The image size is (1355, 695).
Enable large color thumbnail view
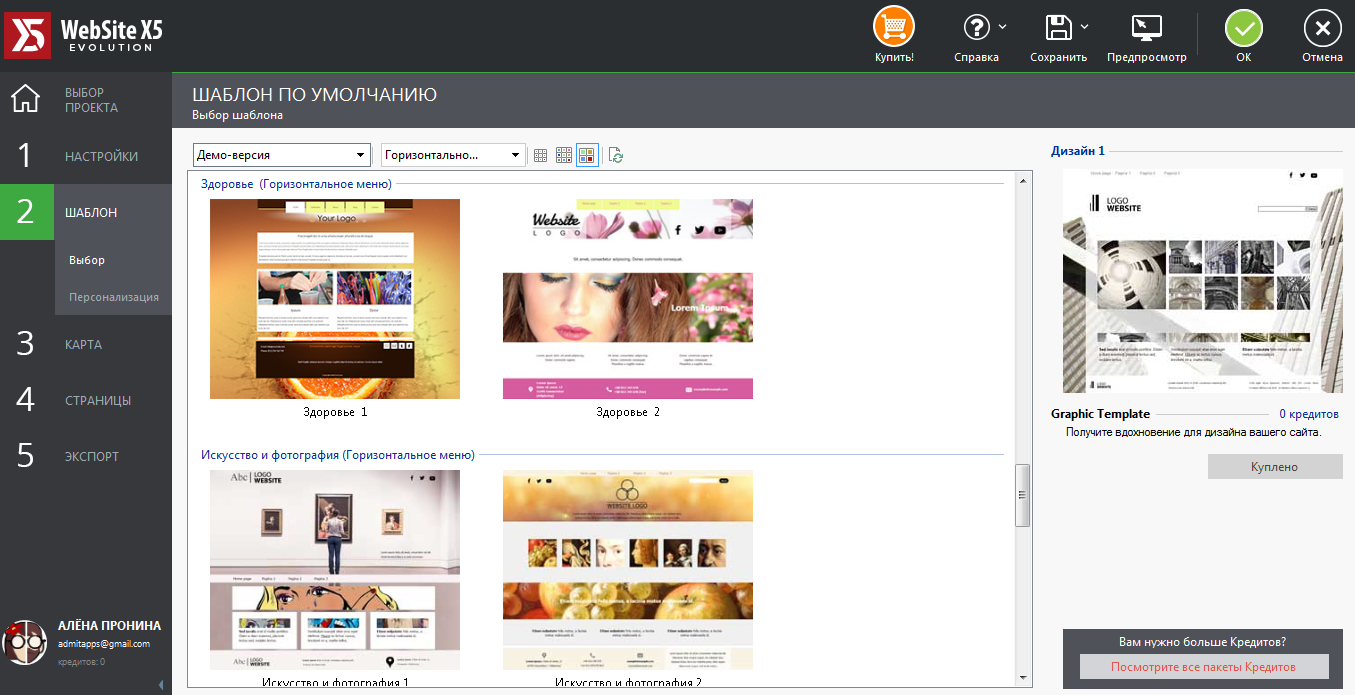(x=589, y=154)
